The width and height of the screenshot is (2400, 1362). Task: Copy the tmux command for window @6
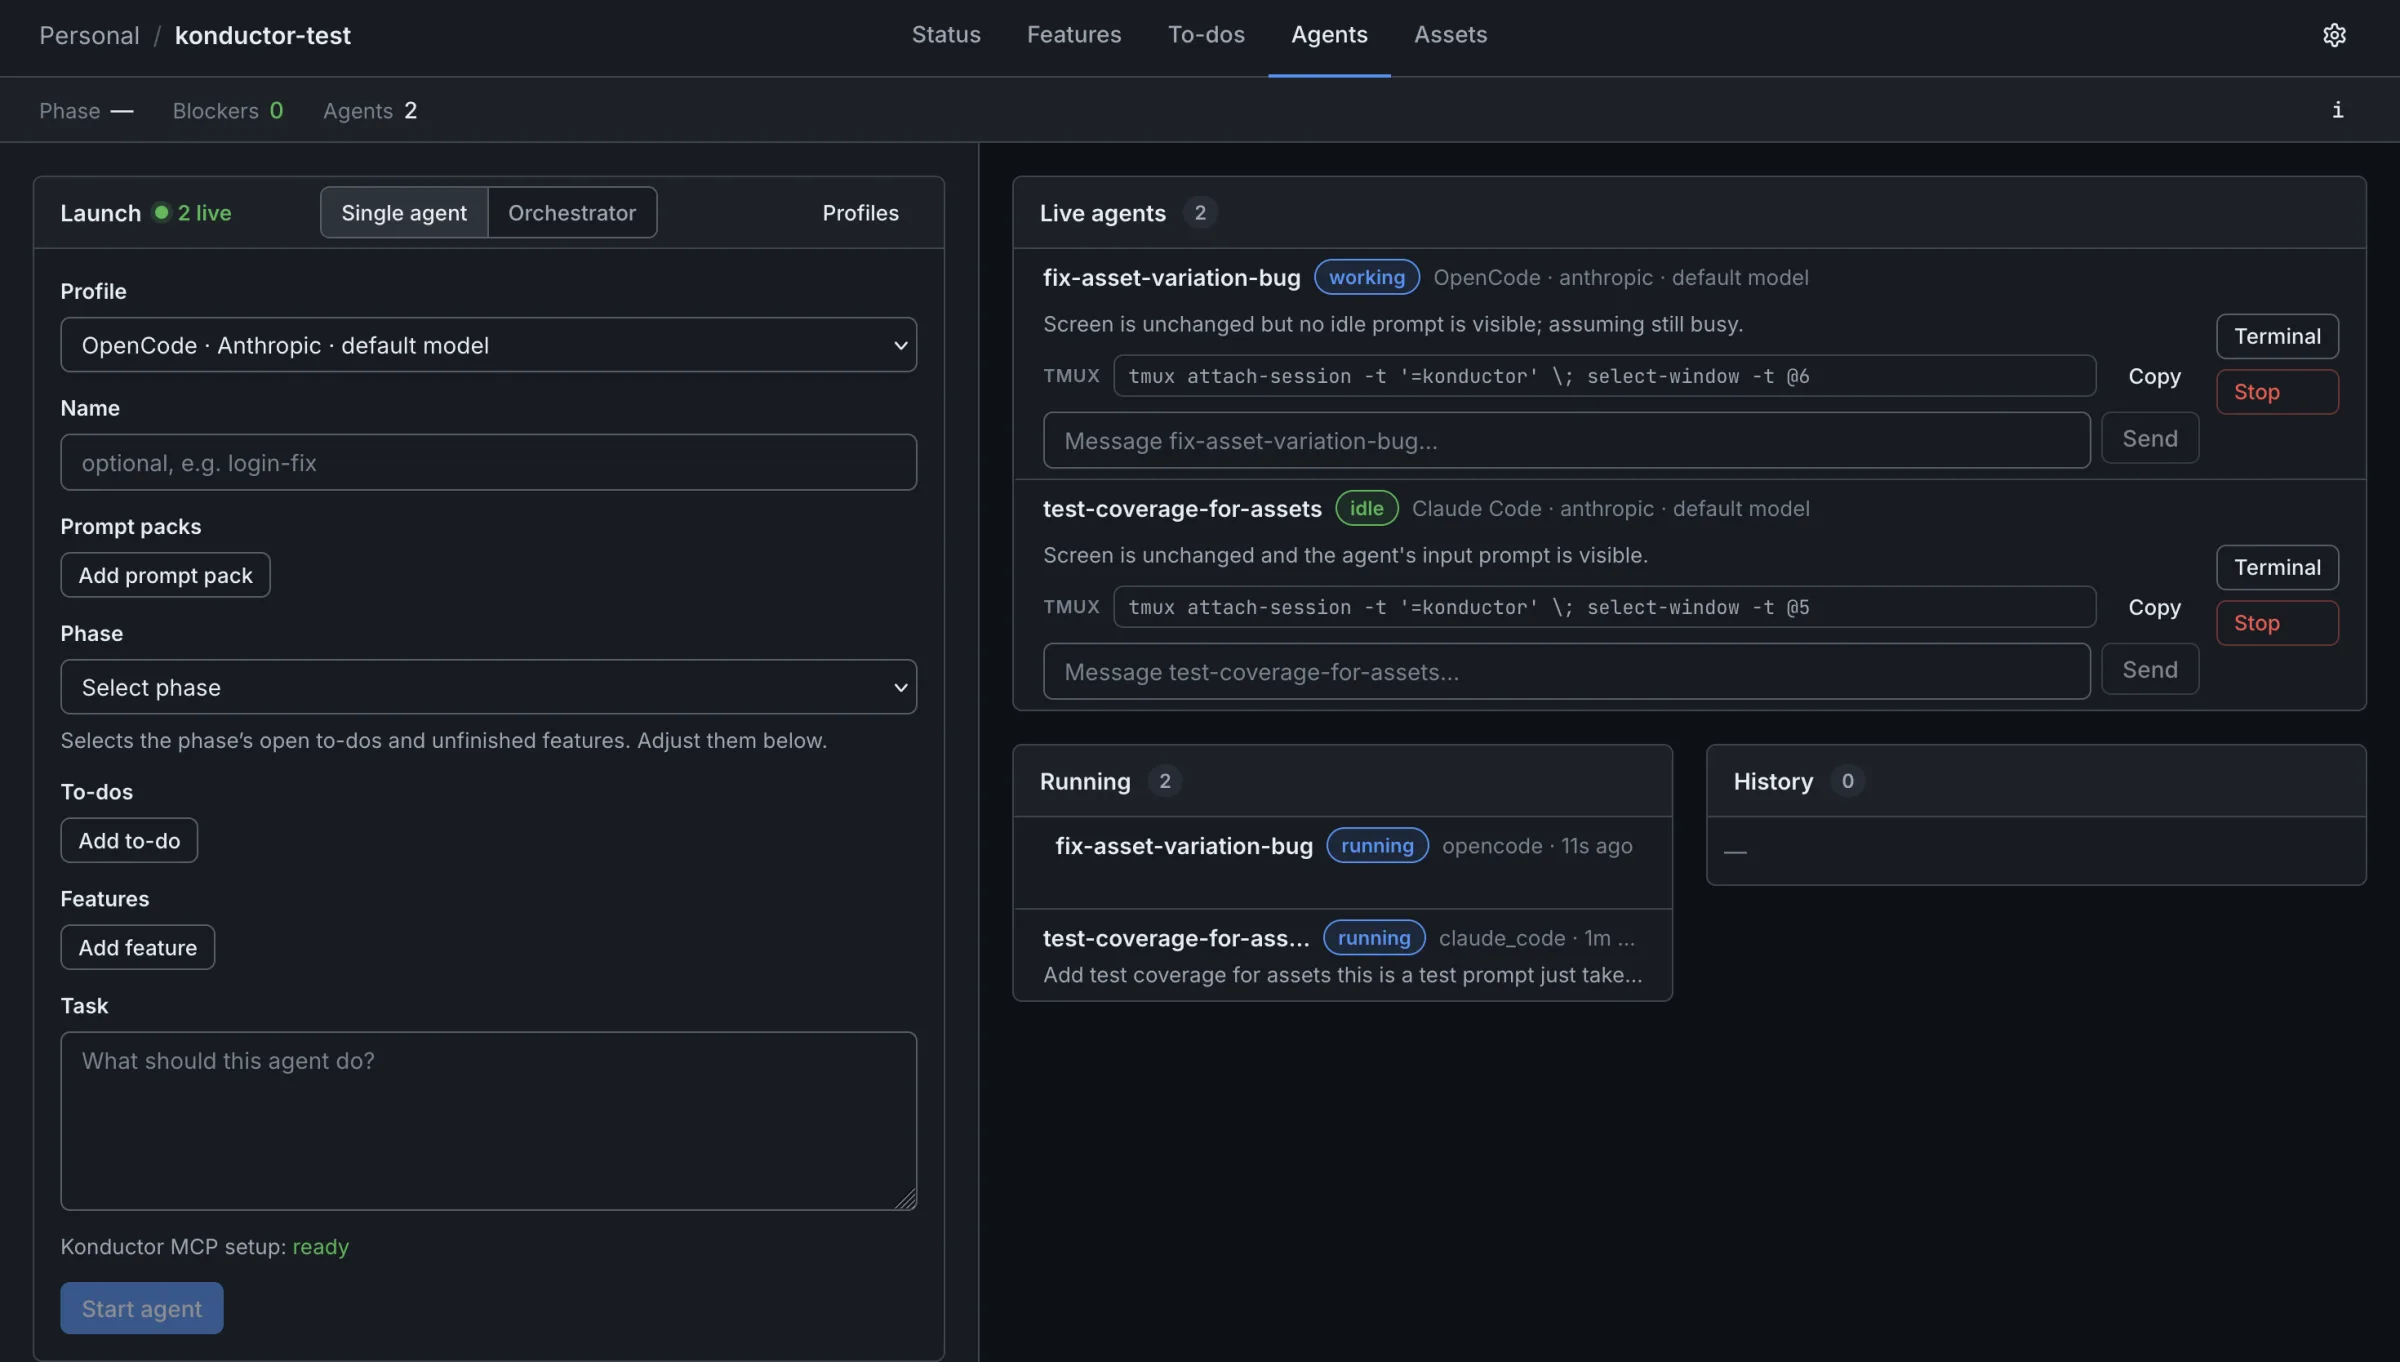pyautogui.click(x=2154, y=376)
